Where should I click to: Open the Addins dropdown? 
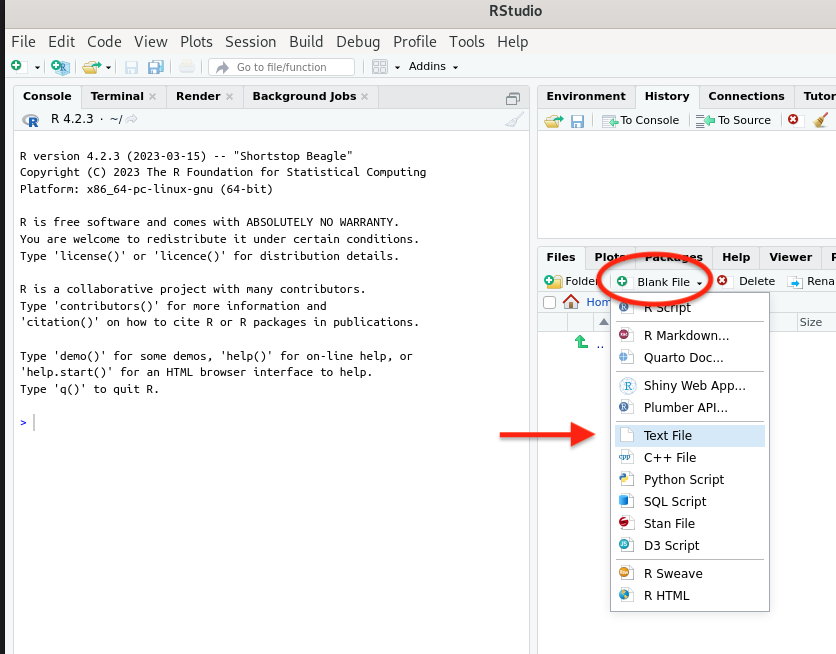[x=433, y=66]
